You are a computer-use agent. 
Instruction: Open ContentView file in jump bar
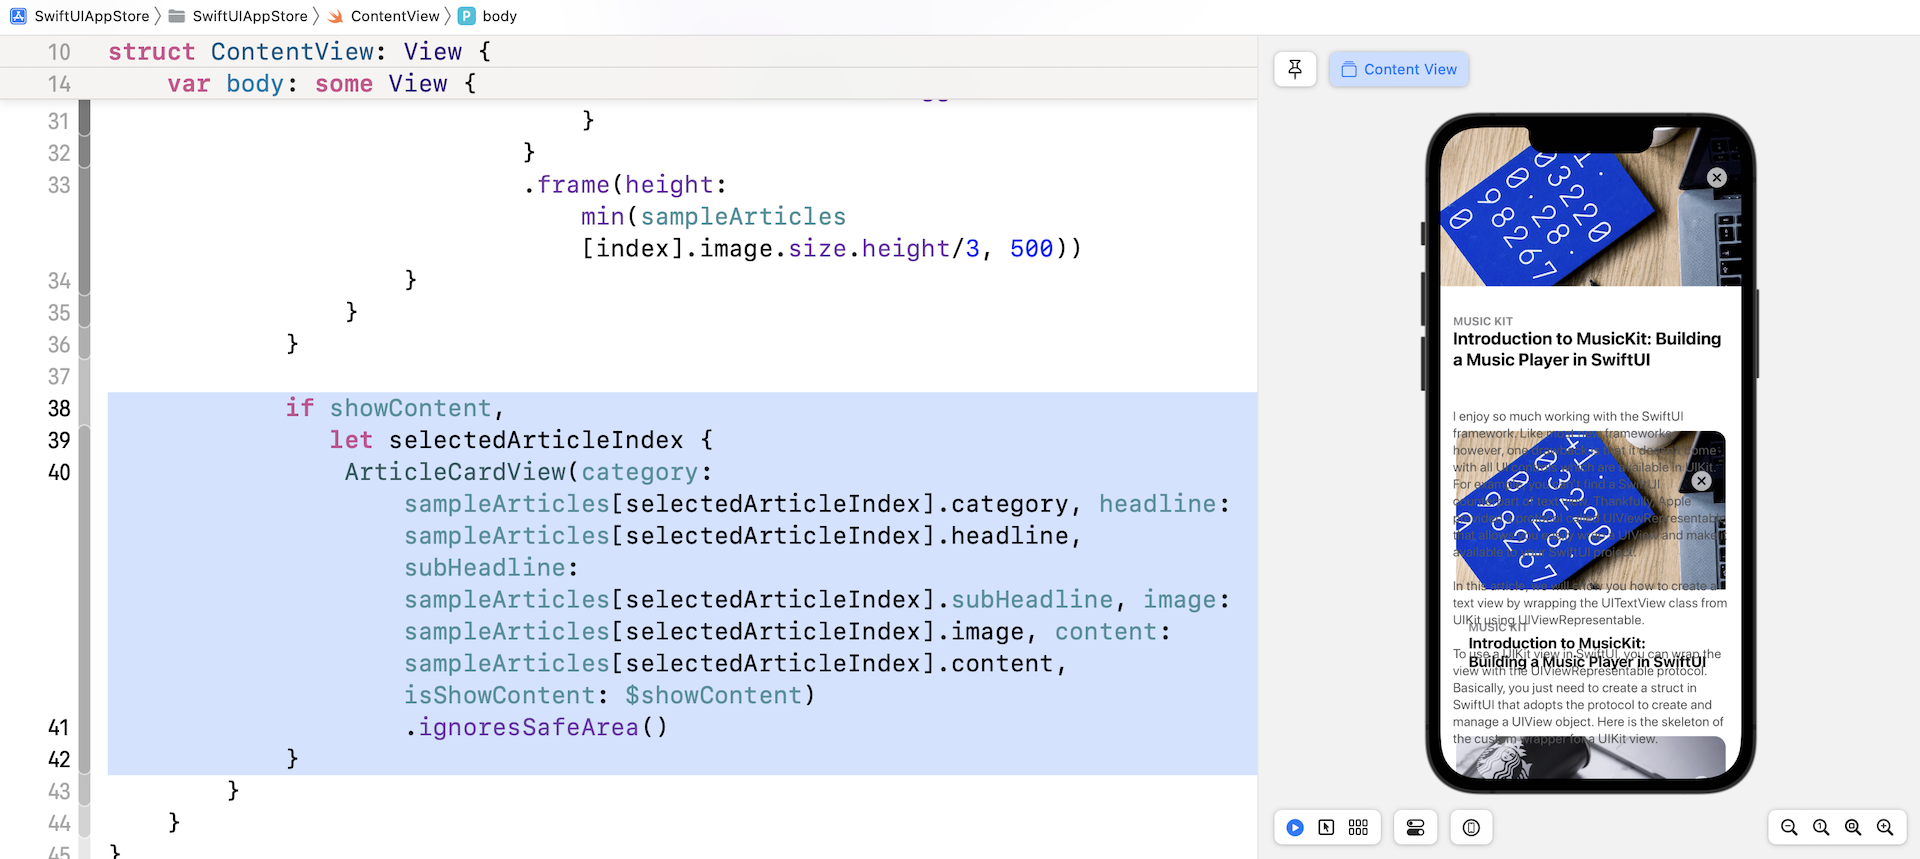click(385, 16)
